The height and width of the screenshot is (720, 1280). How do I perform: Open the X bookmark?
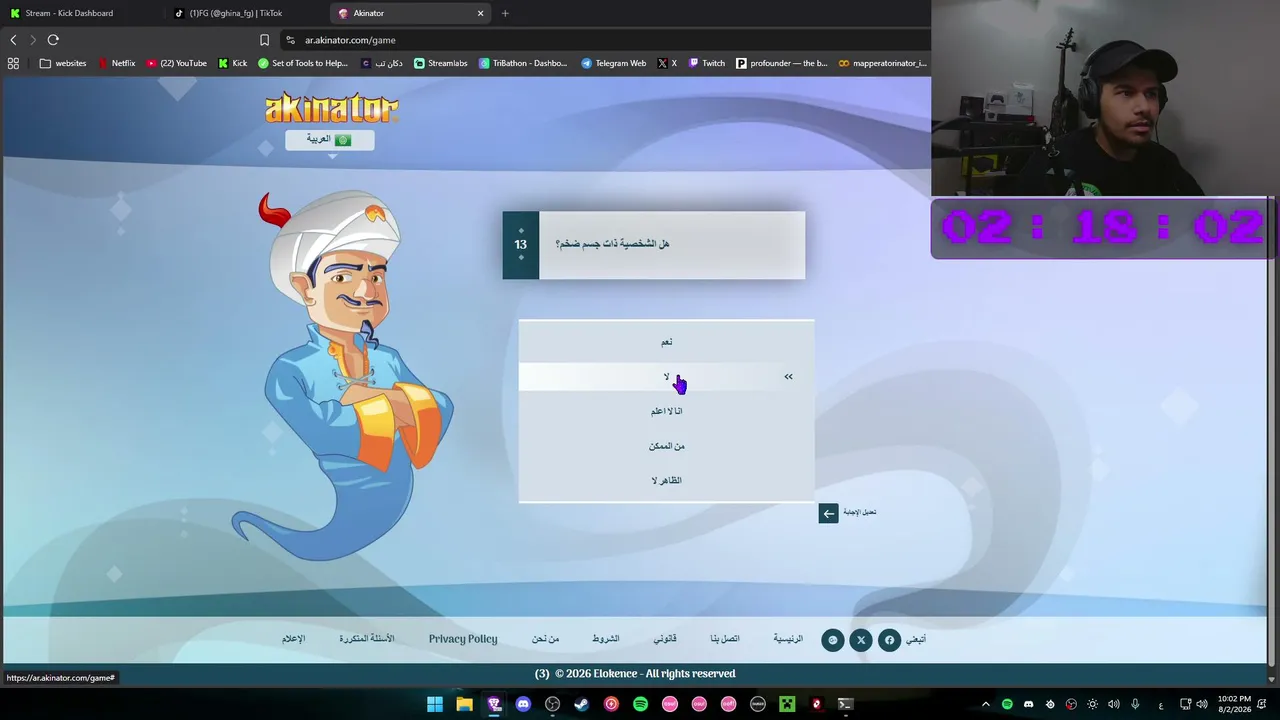point(667,63)
